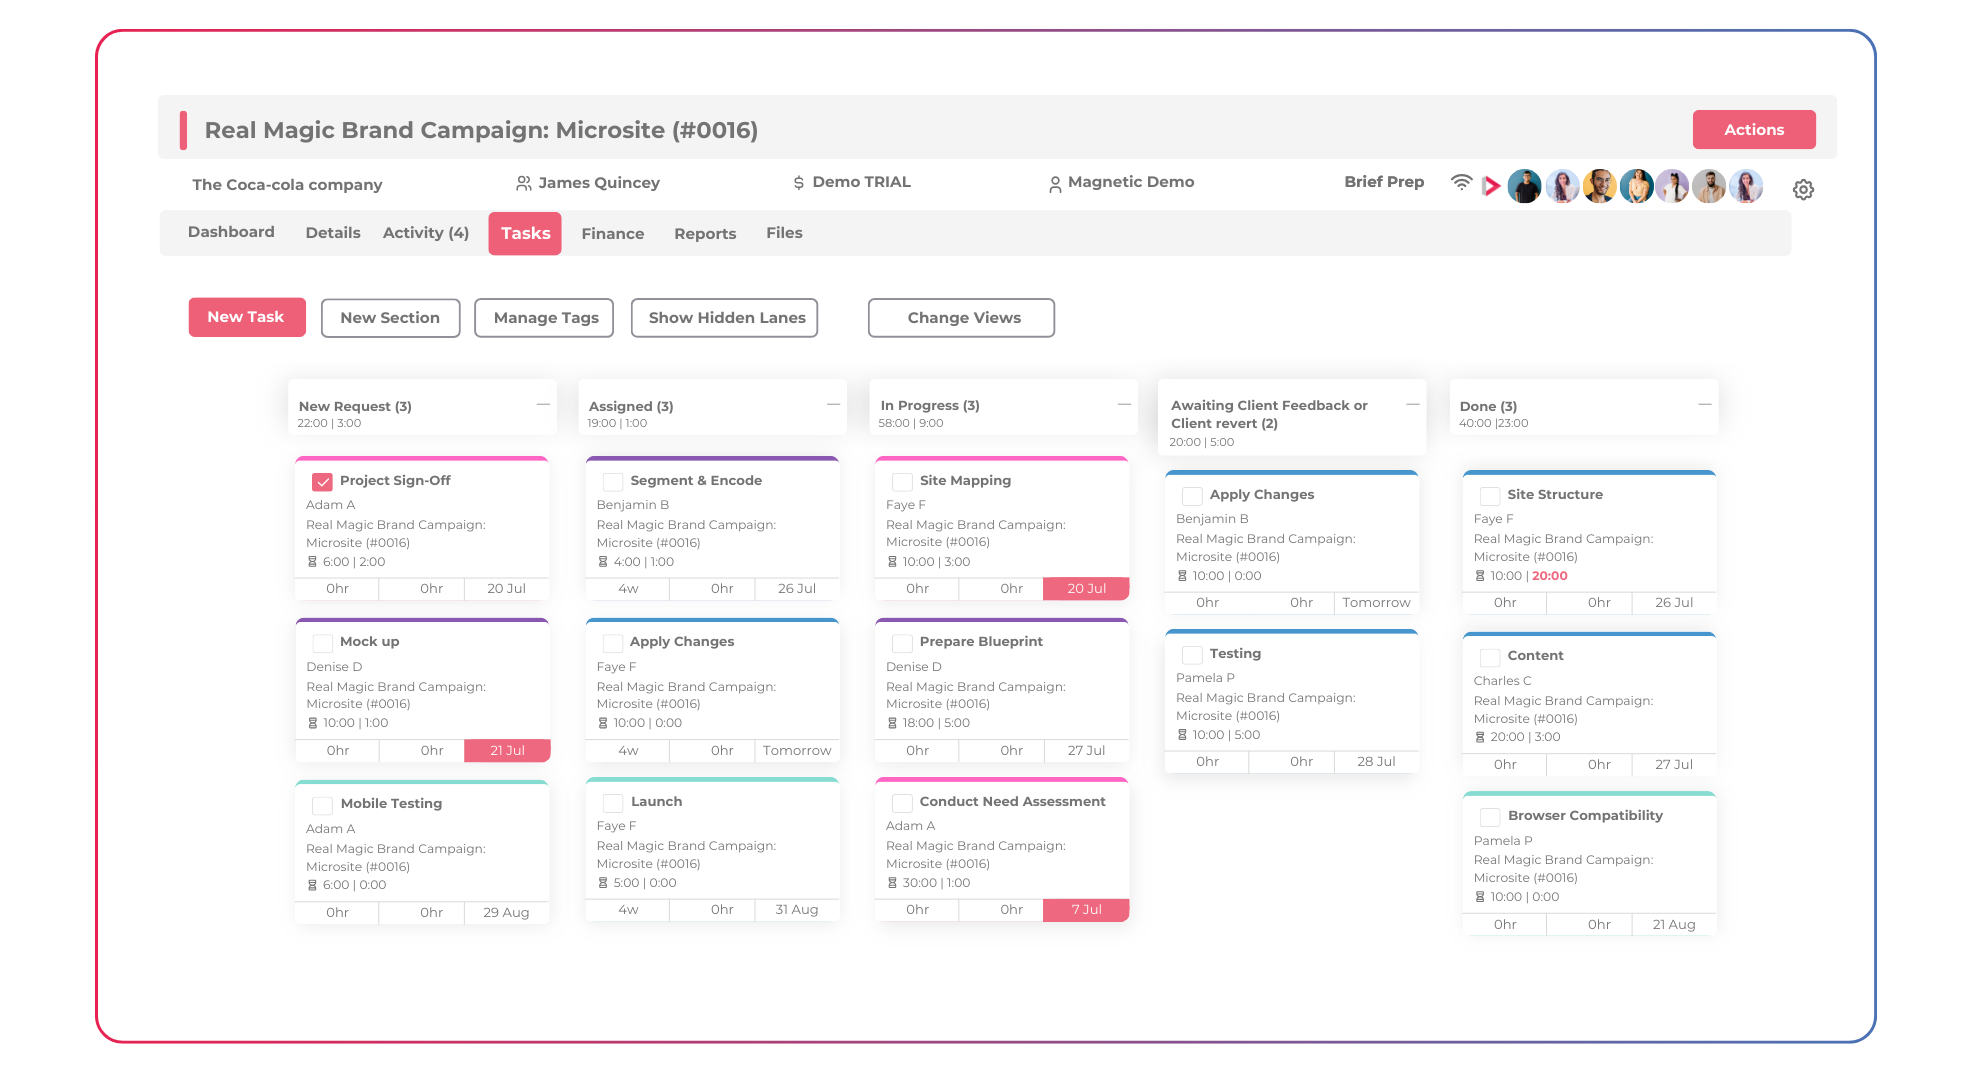This screenshot has height=1080, width=1980.
Task: Click the hourglass icon on the Mock up card
Action: coord(312,723)
